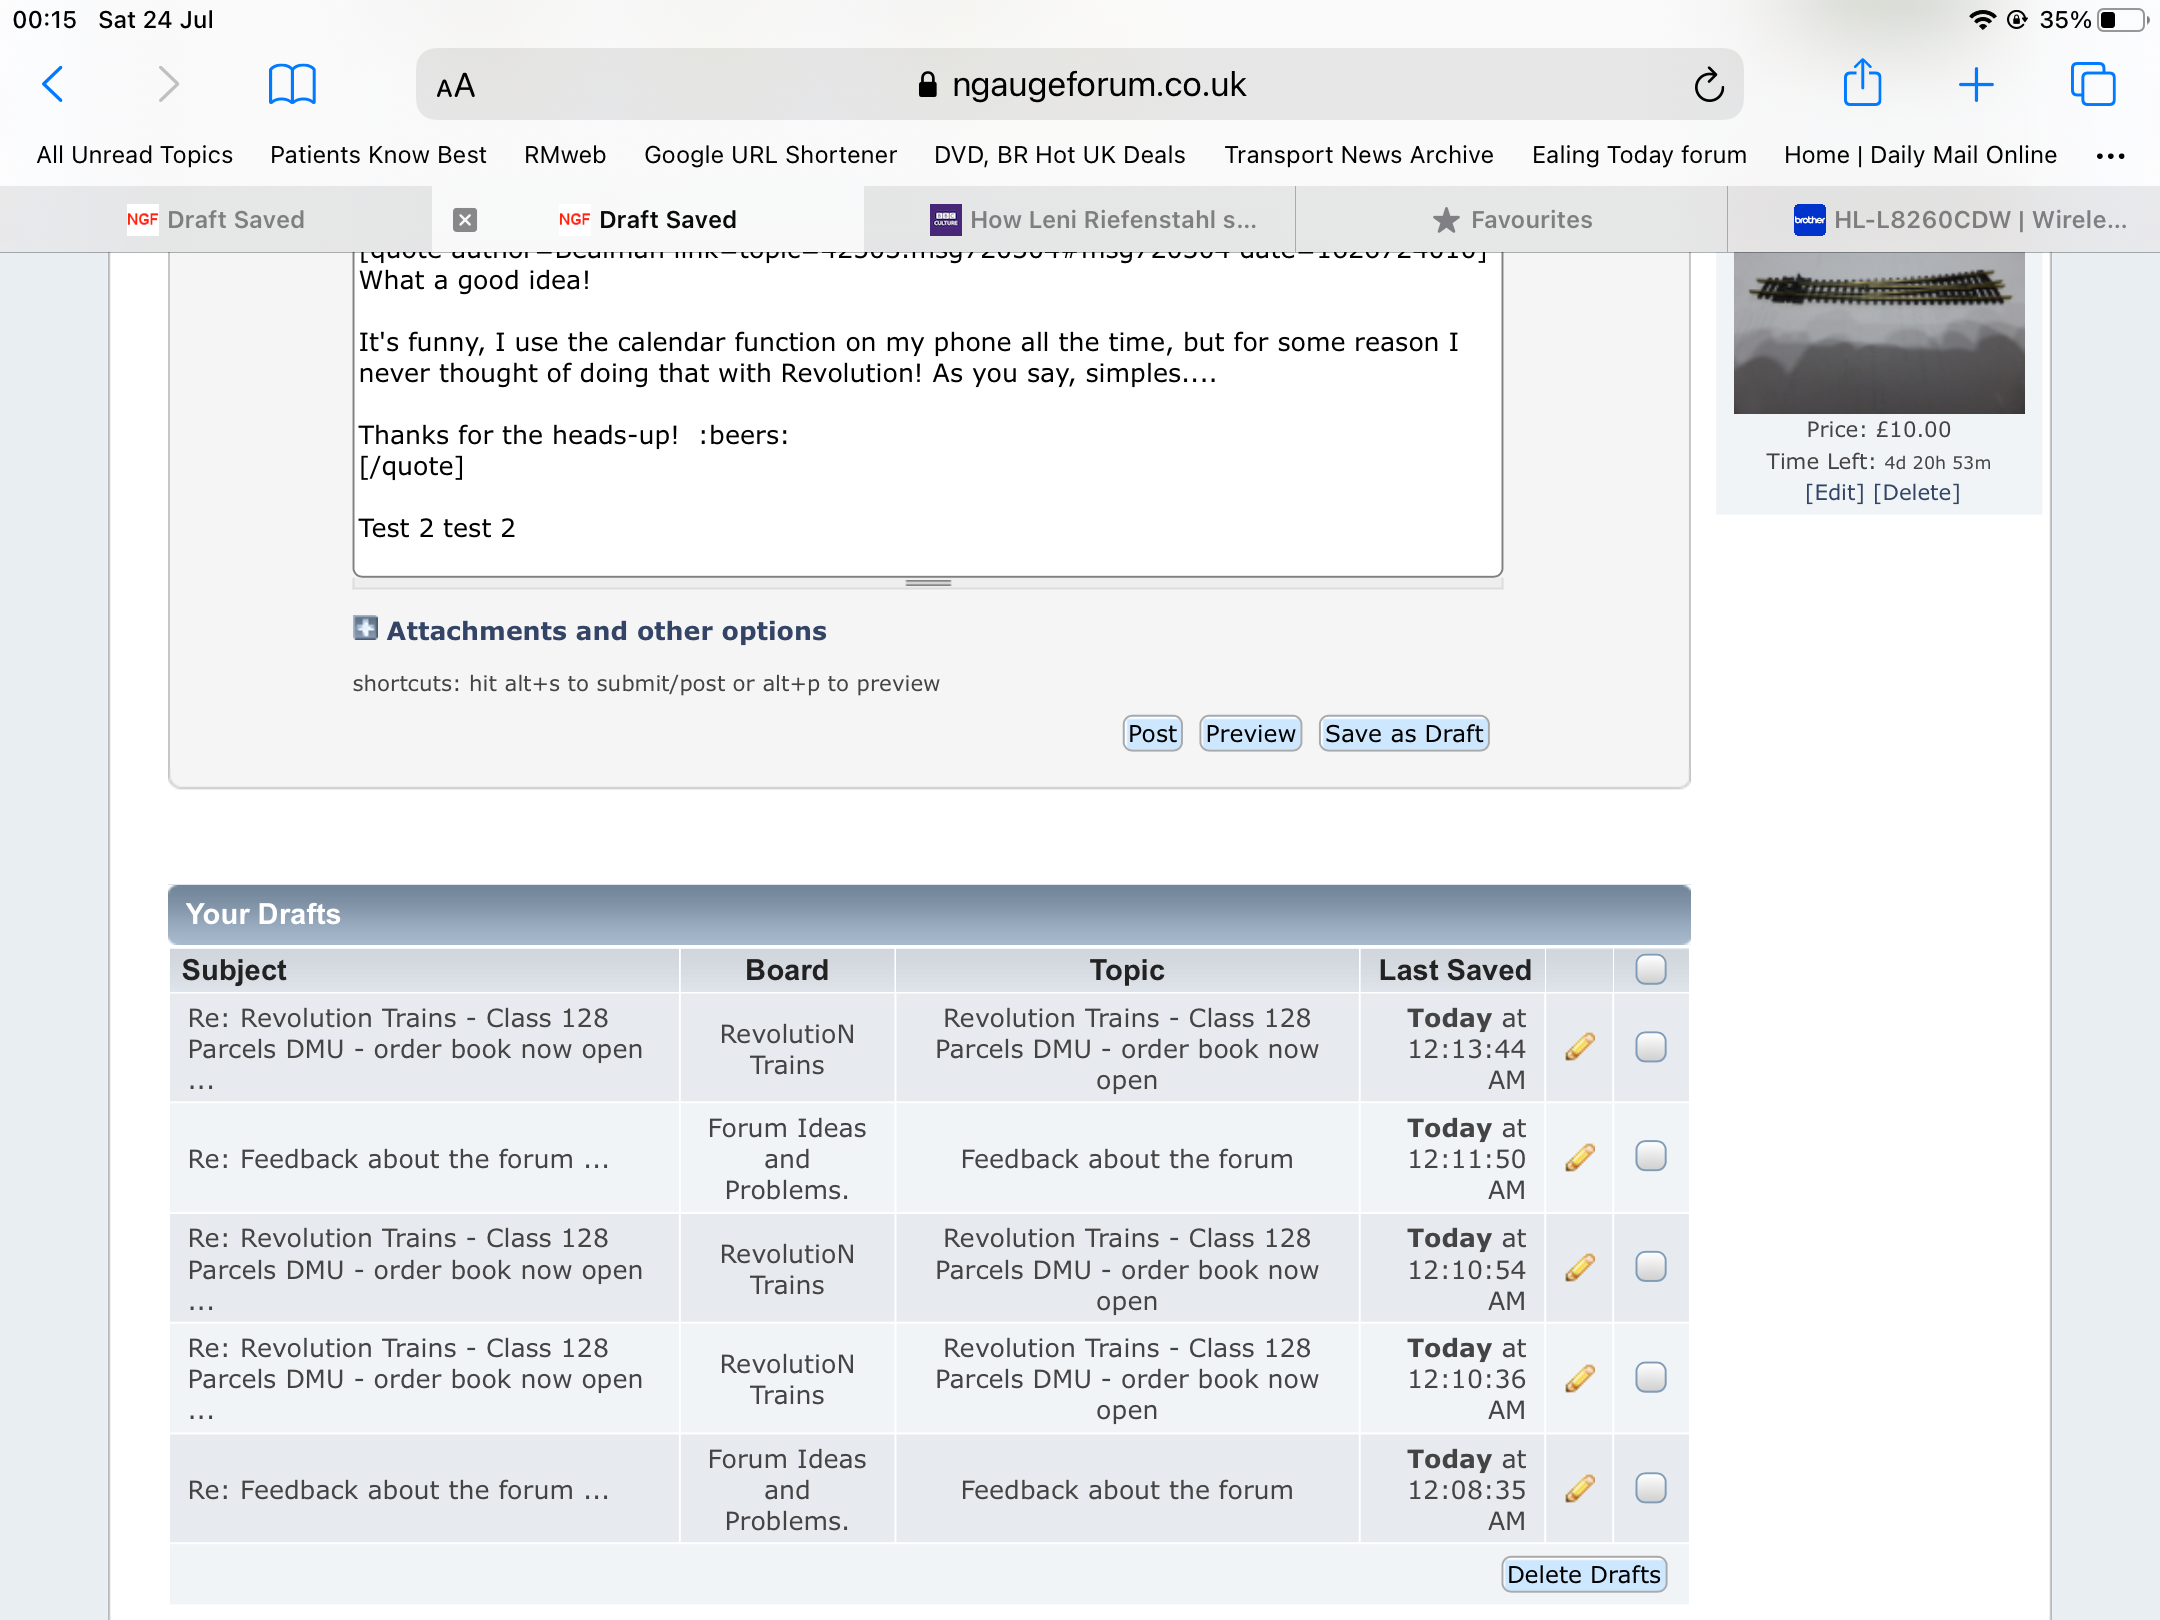Image resolution: width=2160 pixels, height=1620 pixels.
Task: Toggle select-all drafts checkbox in header
Action: pos(1651,969)
